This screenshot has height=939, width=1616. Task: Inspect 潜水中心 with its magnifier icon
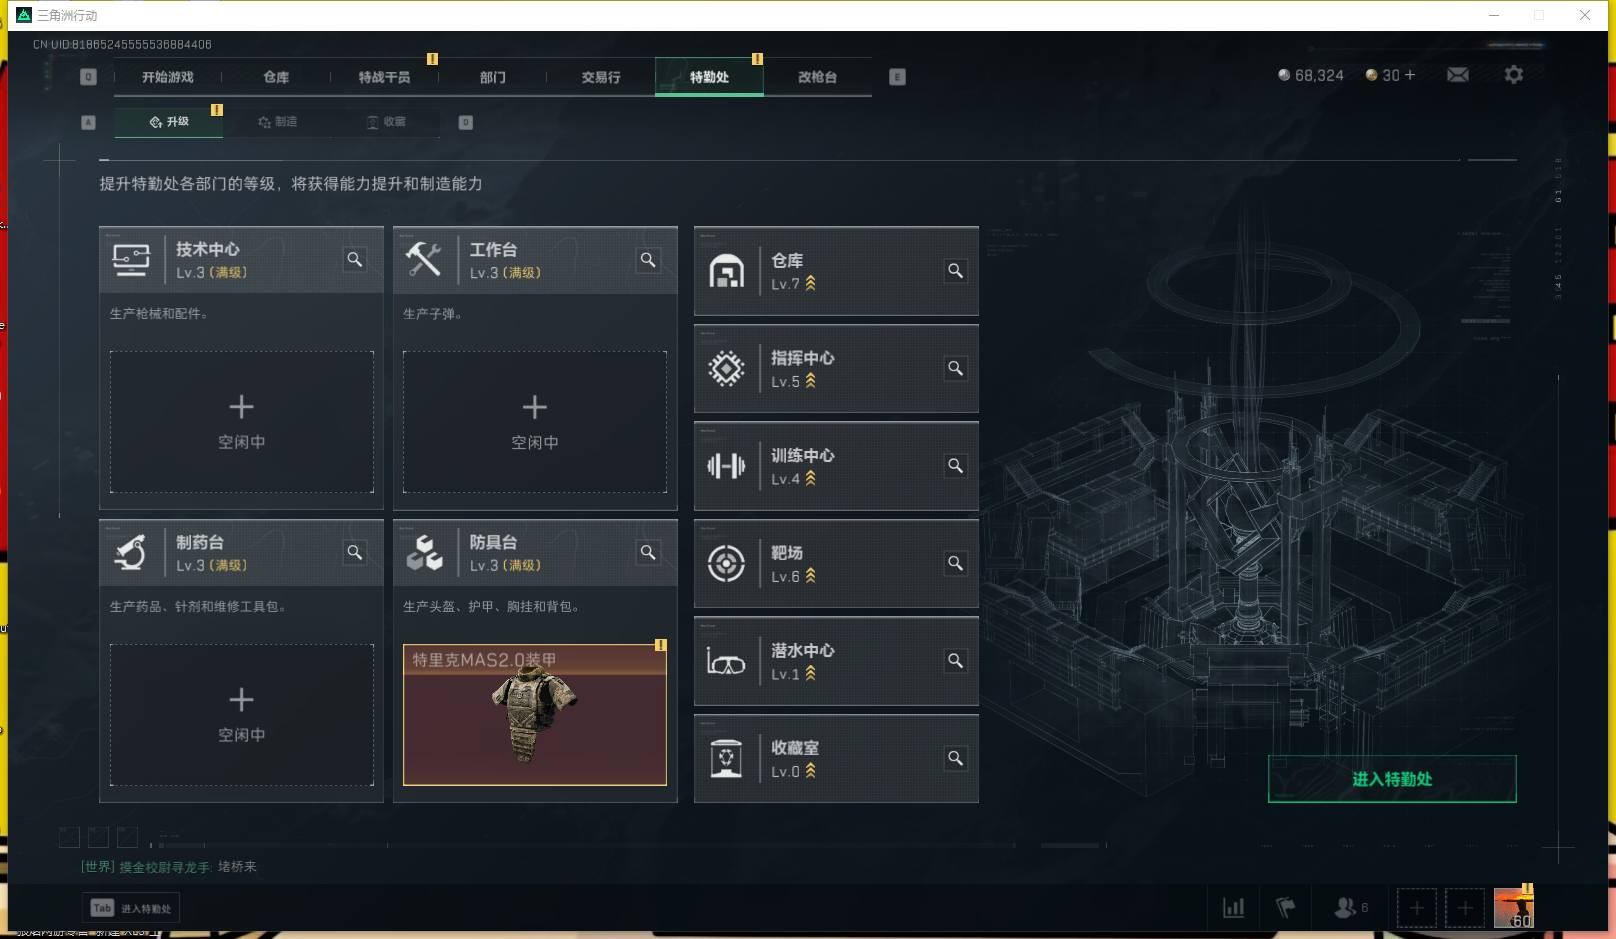(x=956, y=661)
